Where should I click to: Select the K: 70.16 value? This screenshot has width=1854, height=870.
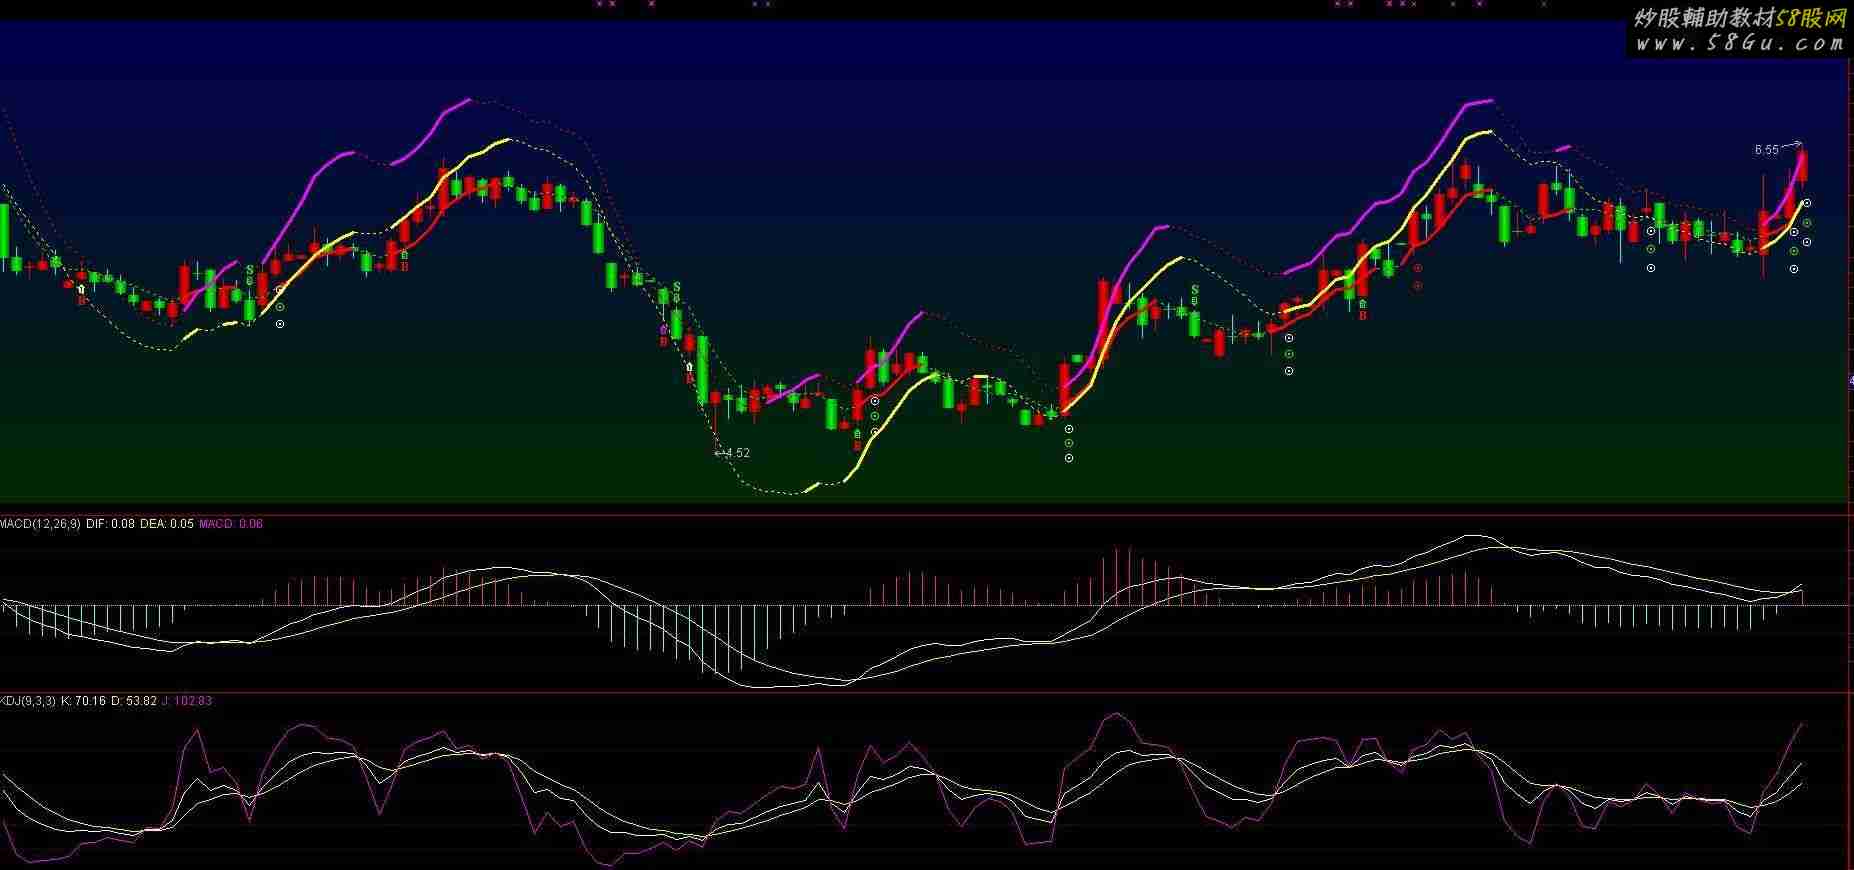click(84, 701)
